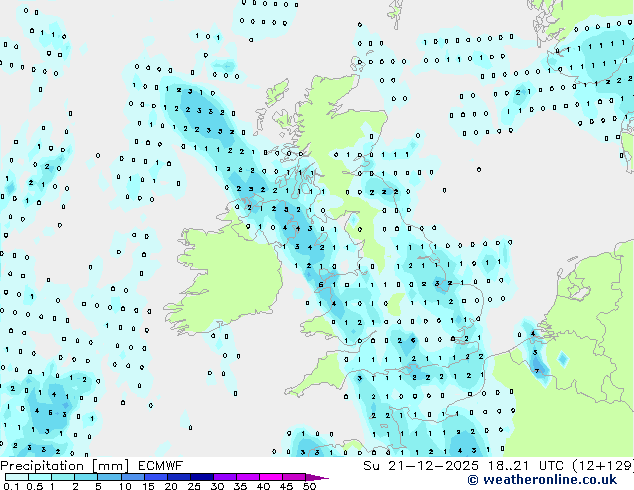Click the 40–45 mm magenta legend swatch
The image size is (634, 490).
(x=271, y=477)
